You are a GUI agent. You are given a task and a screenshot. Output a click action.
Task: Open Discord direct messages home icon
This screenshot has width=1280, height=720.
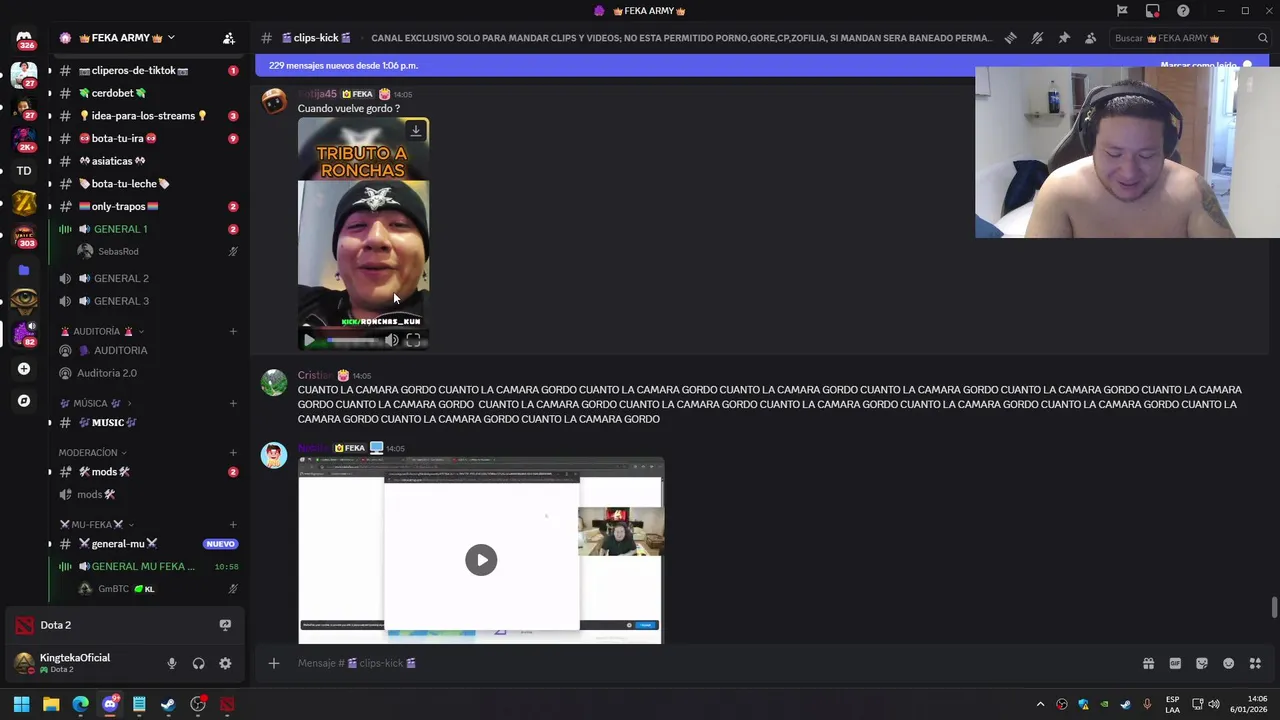[x=24, y=39]
